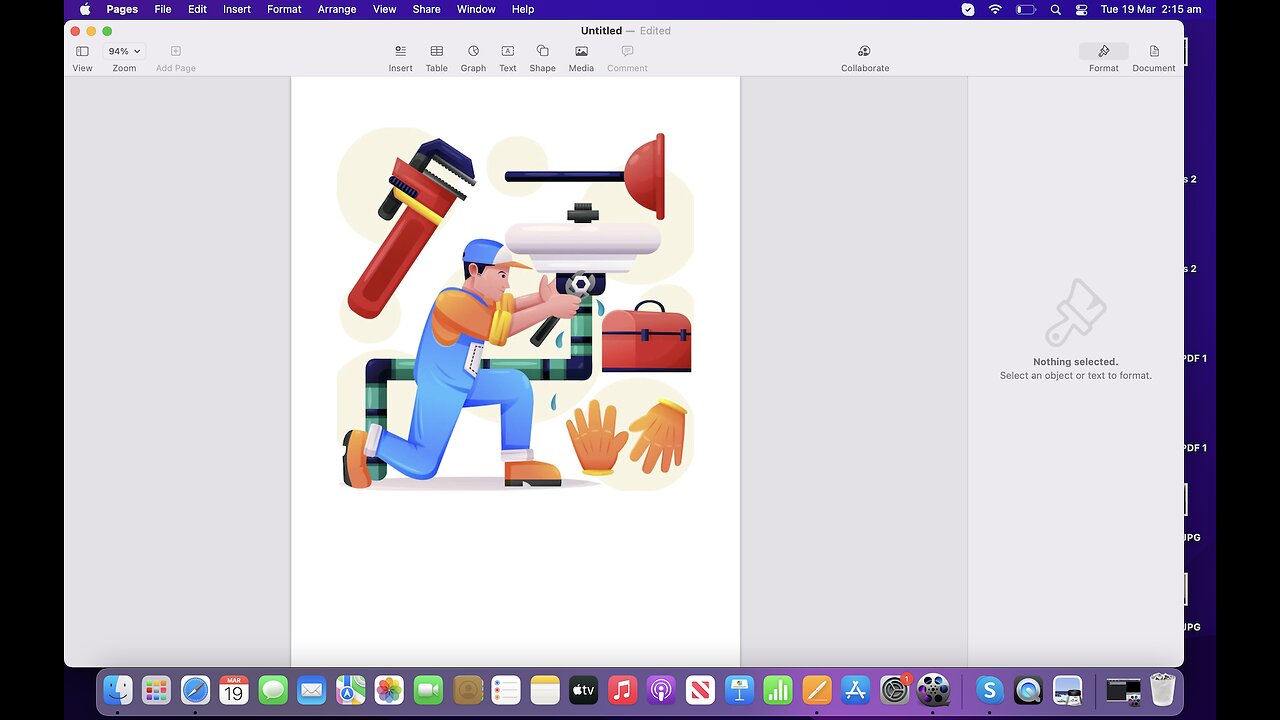Open Notes in the Dock
The image size is (1280, 720).
pyautogui.click(x=545, y=690)
